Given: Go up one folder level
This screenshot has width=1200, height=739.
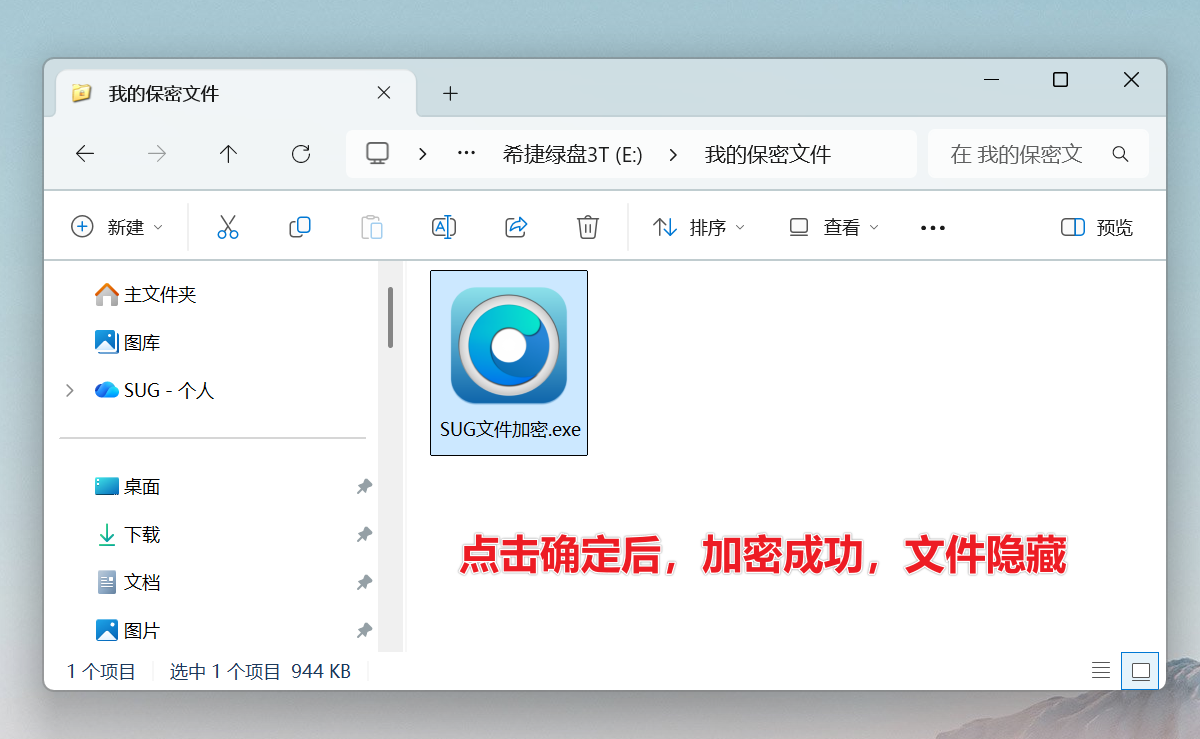Looking at the screenshot, I should coord(228,154).
